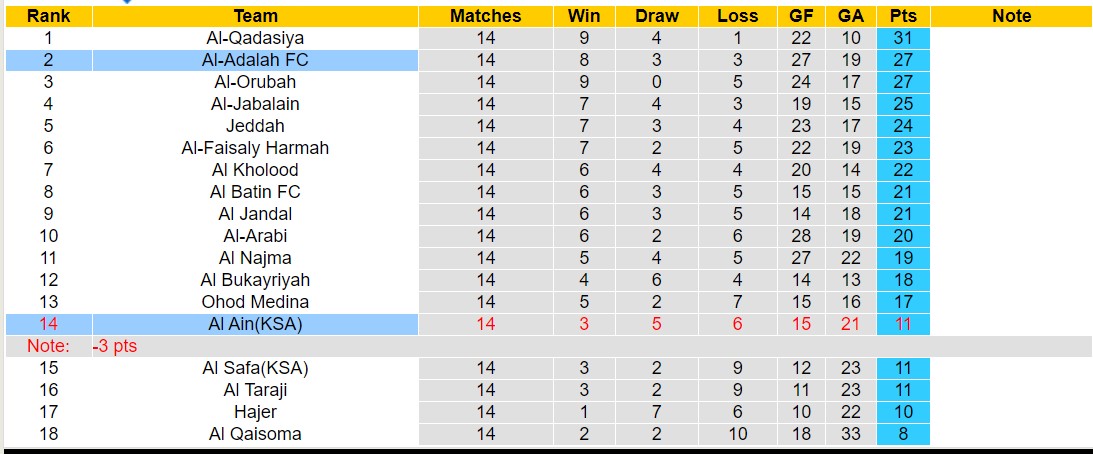This screenshot has height=454, width=1093.
Task: Click the Win column header
Action: pos(583,16)
